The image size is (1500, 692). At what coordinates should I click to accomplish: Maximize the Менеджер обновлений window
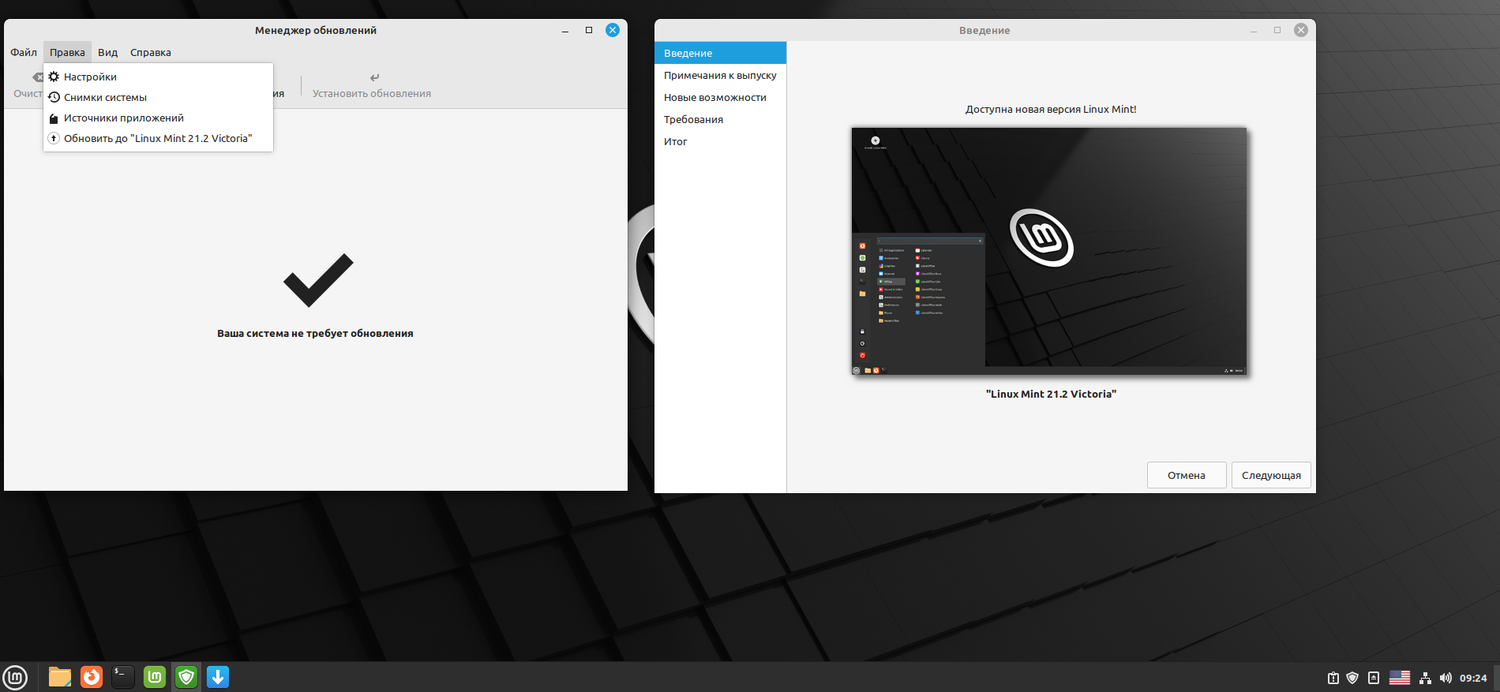[589, 30]
